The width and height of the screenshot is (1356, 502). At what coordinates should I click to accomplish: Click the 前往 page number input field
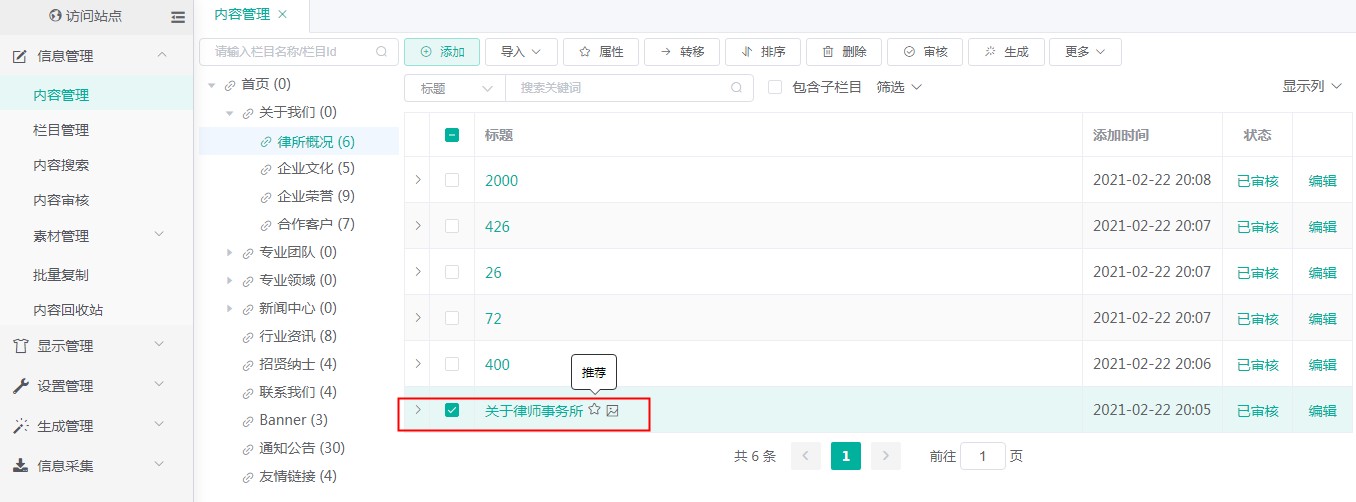click(982, 457)
